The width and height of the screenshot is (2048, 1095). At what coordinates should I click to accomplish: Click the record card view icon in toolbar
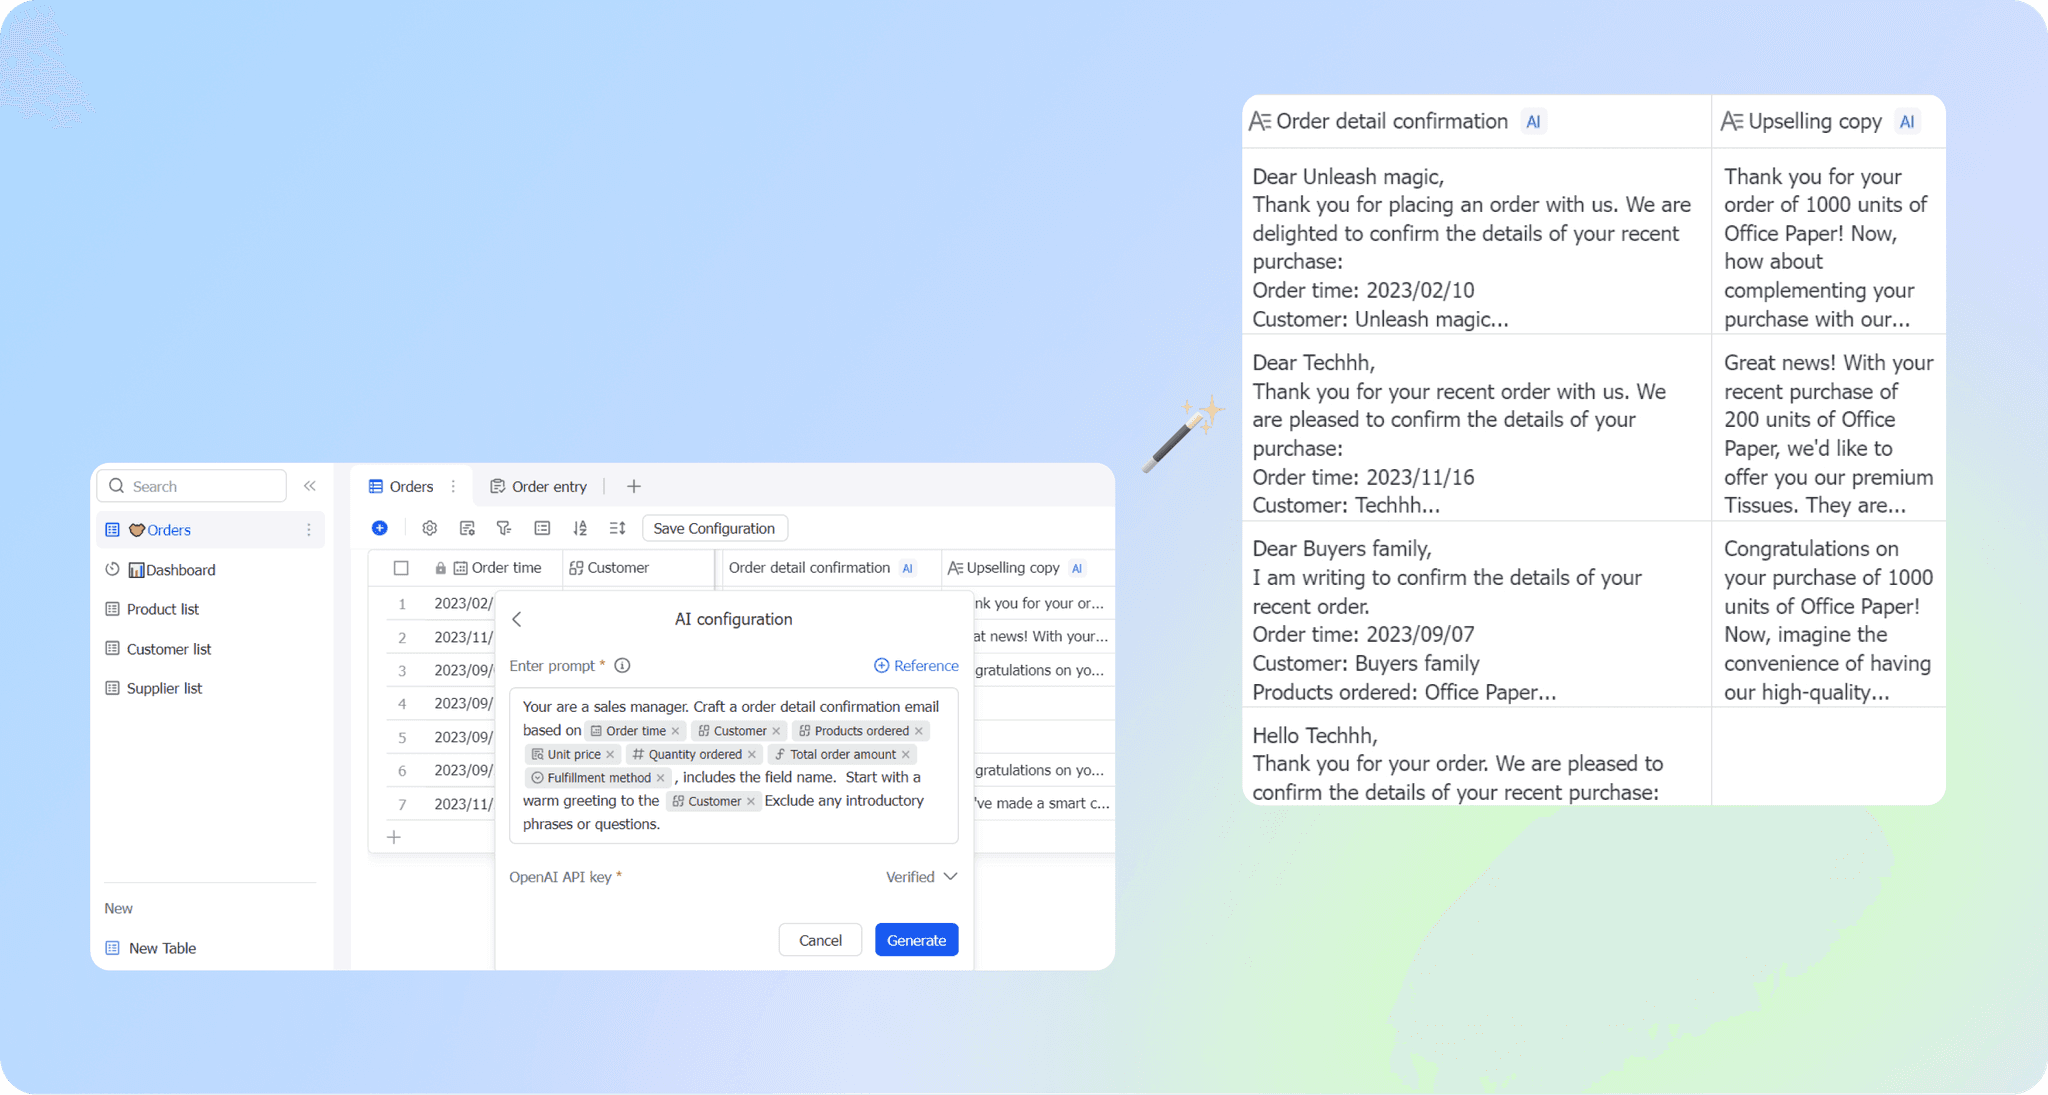[542, 528]
